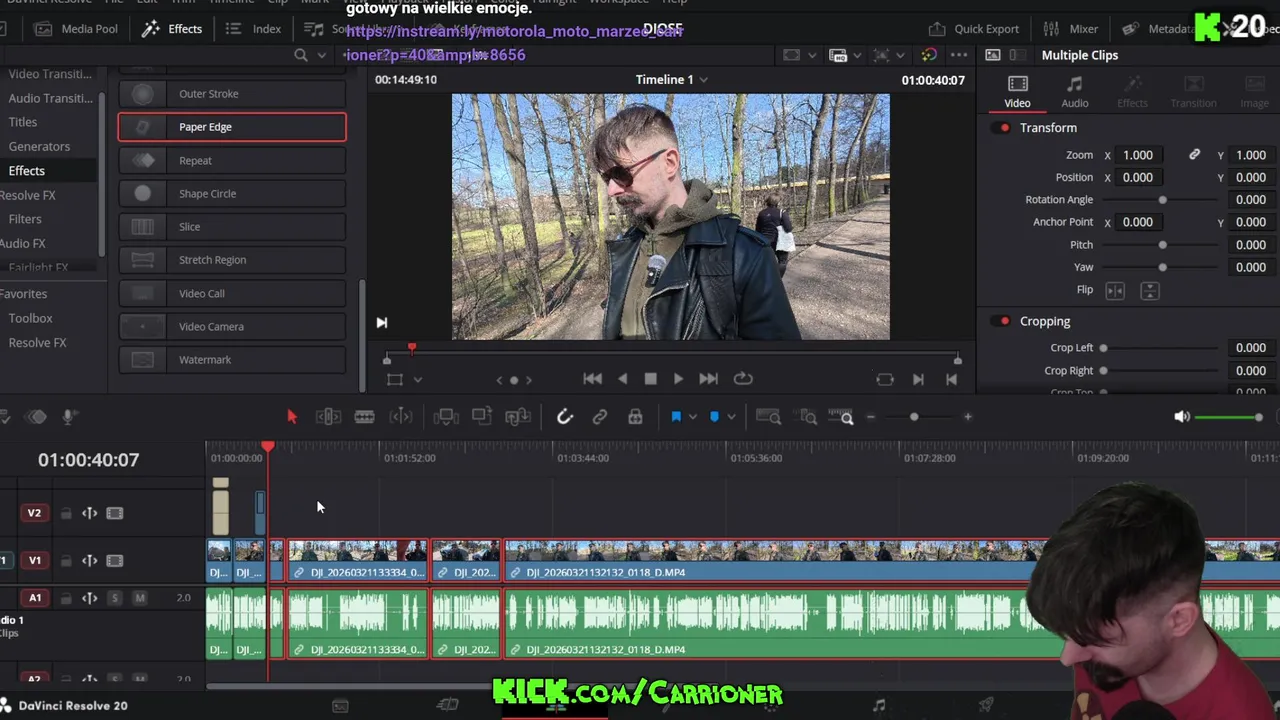Jump to first frame button
This screenshot has width=1280, height=720.
click(593, 379)
